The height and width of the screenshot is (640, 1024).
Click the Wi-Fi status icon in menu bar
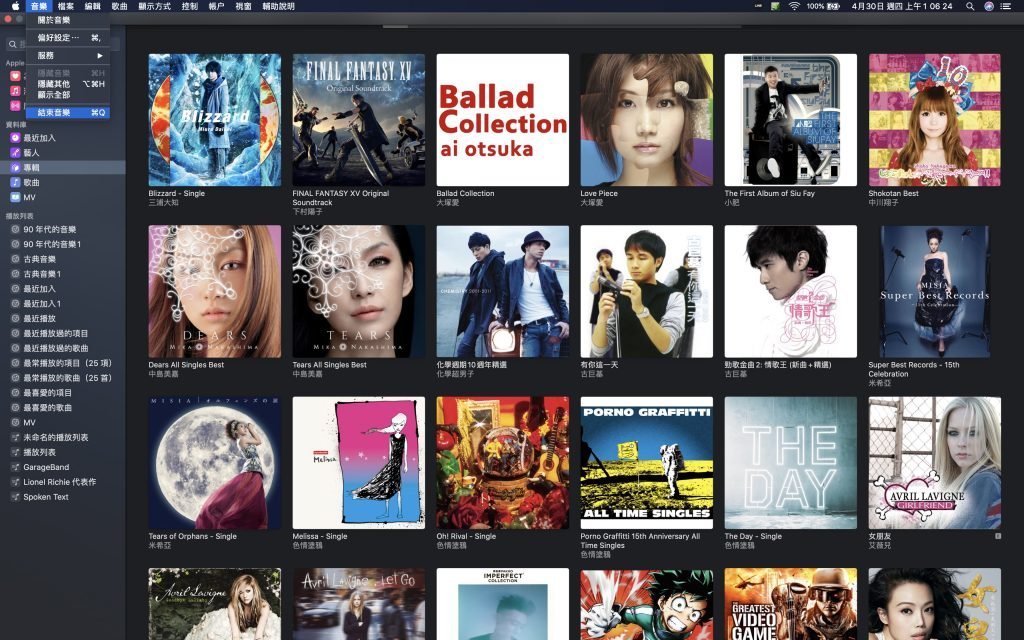point(794,6)
